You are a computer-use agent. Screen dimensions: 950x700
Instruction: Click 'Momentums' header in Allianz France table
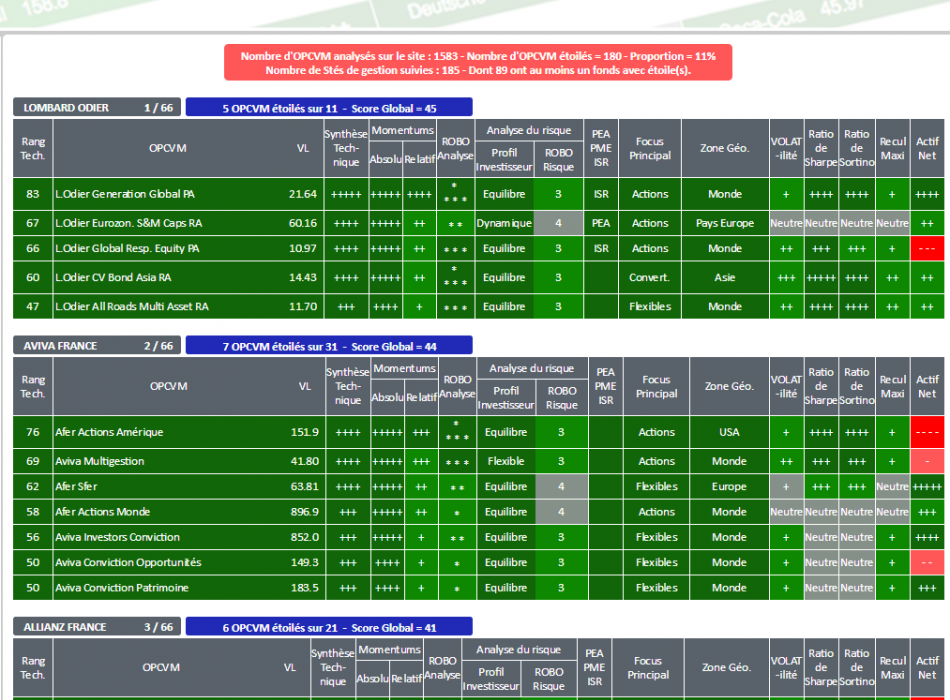click(389, 650)
